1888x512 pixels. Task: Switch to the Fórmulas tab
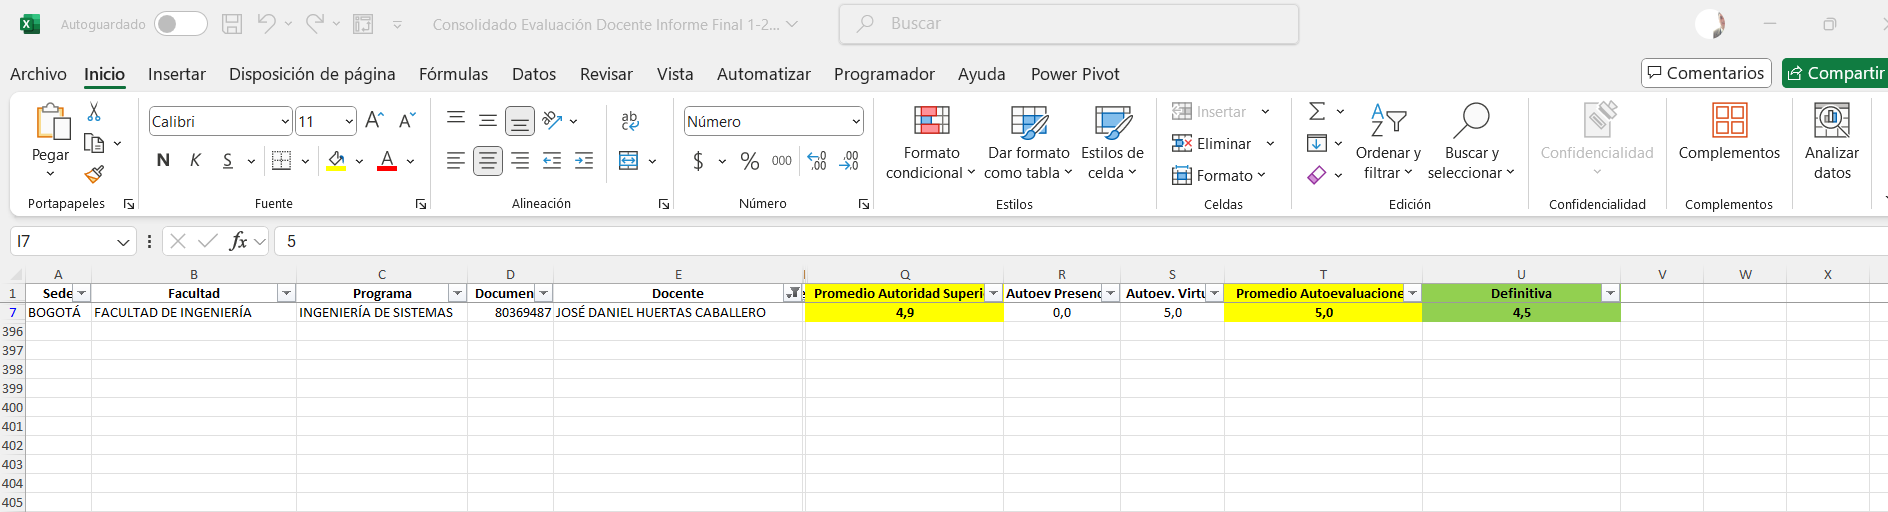(x=453, y=74)
